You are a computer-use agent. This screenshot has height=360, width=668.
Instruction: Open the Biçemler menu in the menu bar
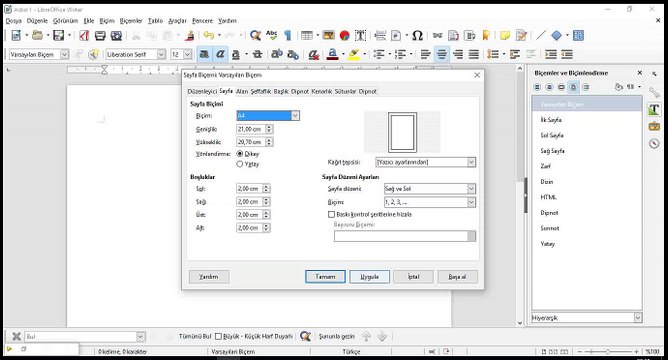pyautogui.click(x=131, y=20)
